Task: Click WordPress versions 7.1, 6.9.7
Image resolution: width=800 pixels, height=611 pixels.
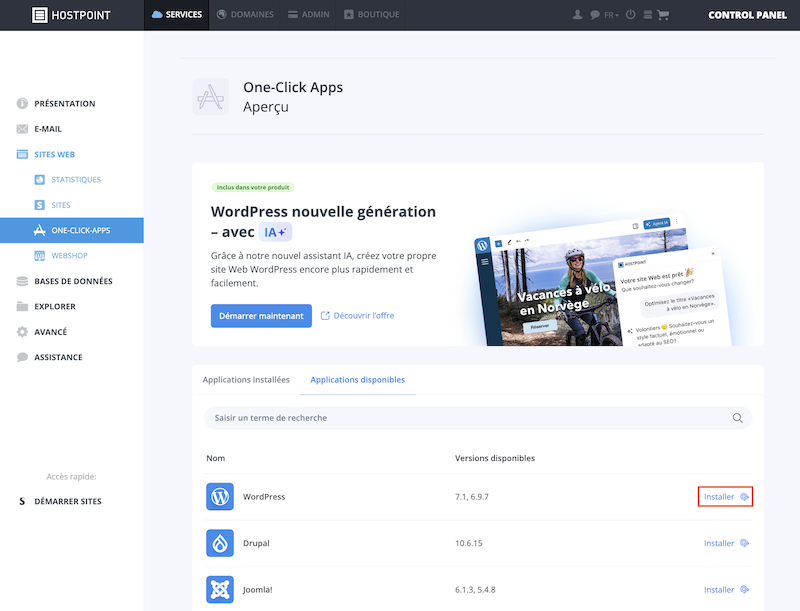Action: point(472,497)
